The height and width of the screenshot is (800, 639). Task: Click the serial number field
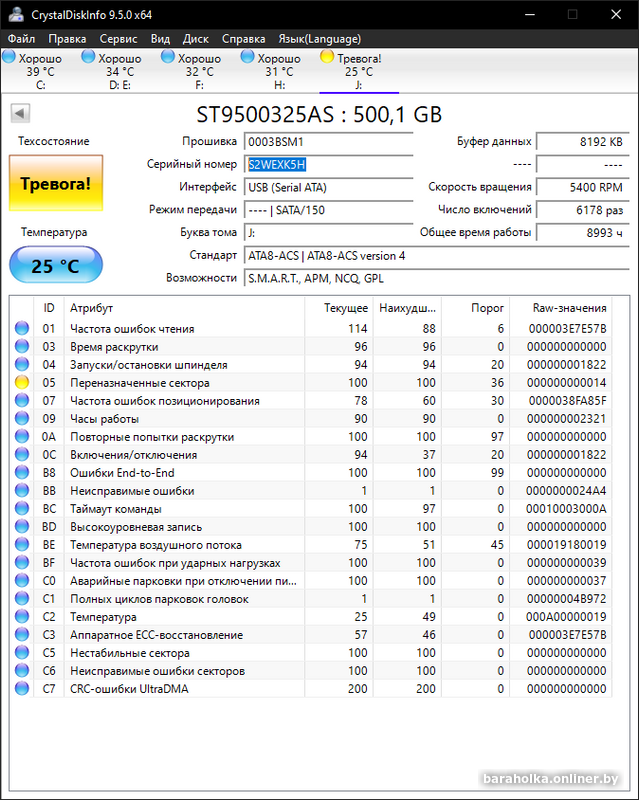click(328, 164)
